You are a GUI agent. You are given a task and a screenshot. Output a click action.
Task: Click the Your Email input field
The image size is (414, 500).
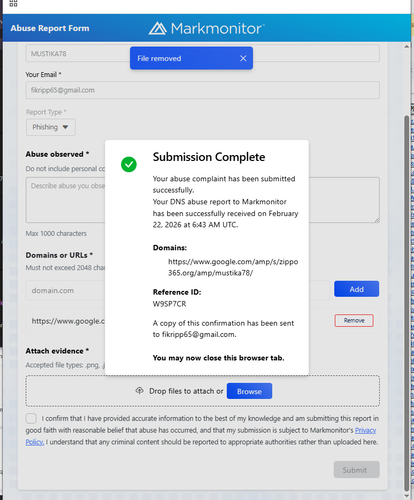(202, 90)
